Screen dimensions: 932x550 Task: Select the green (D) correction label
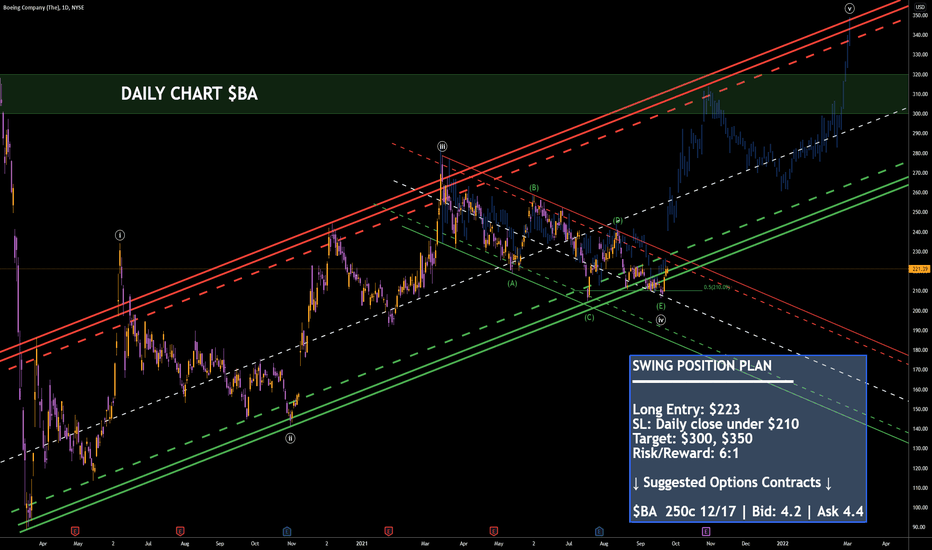coord(617,221)
